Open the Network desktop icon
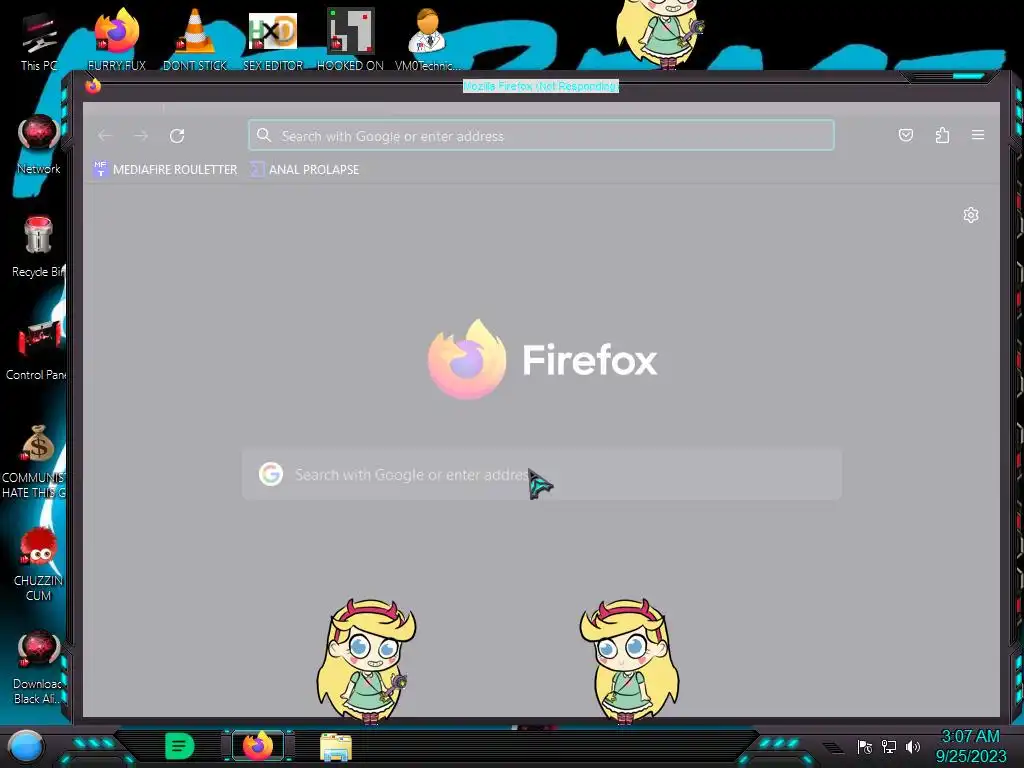The height and width of the screenshot is (768, 1024). tap(39, 144)
